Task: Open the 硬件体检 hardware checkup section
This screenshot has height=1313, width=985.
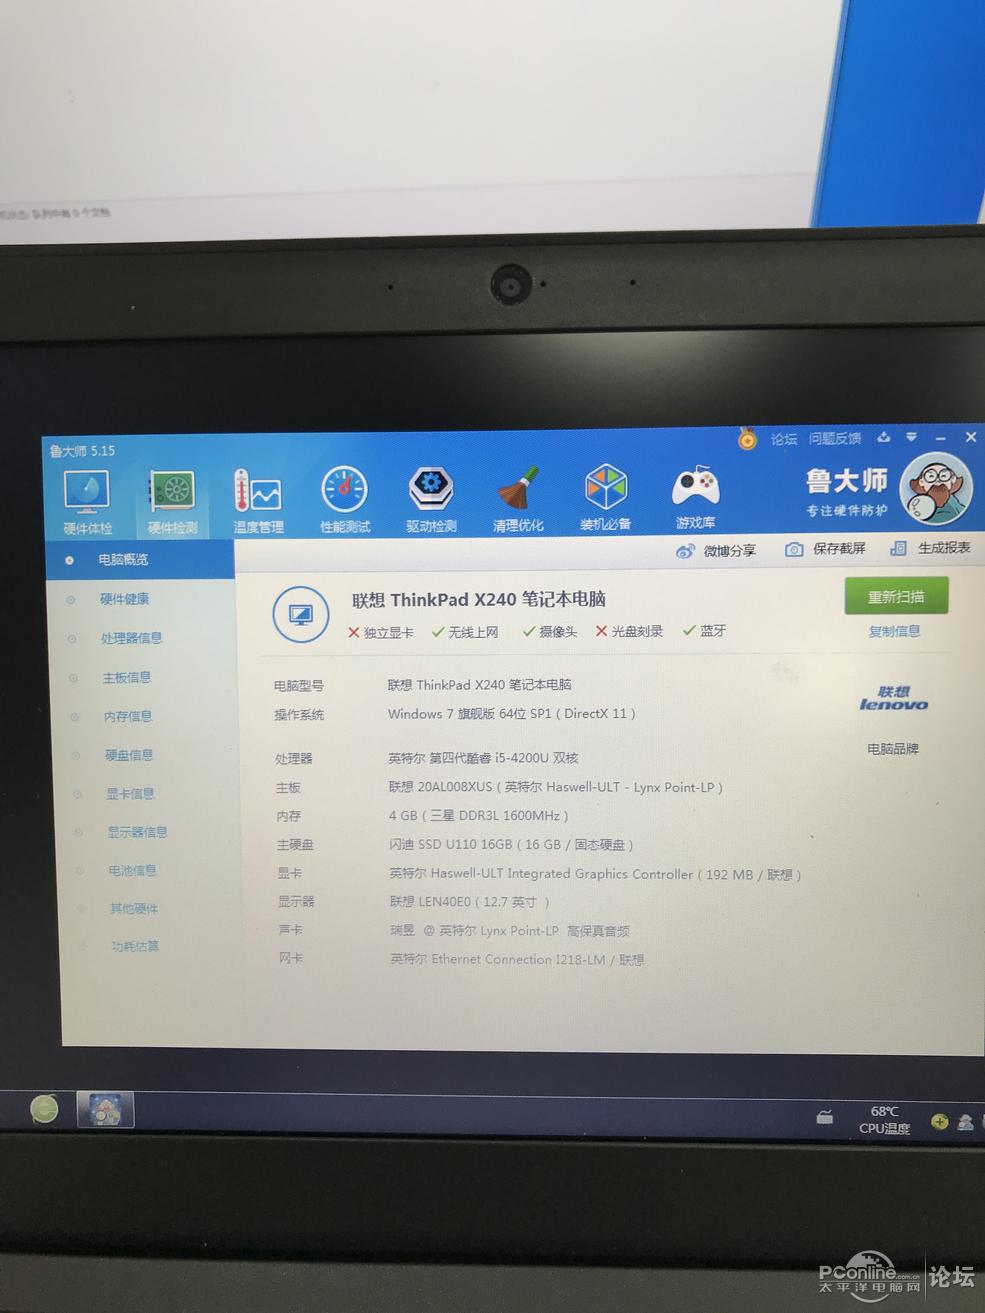Action: 88,501
